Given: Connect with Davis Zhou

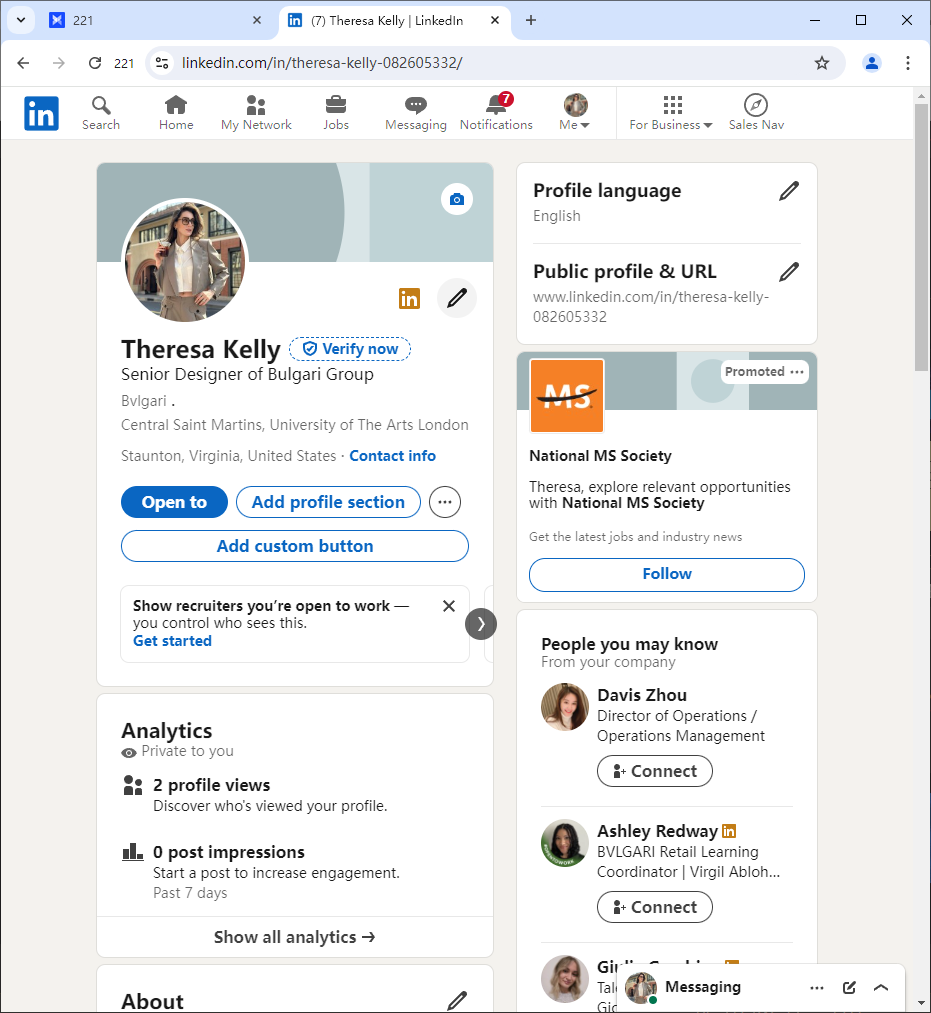Looking at the screenshot, I should (654, 771).
